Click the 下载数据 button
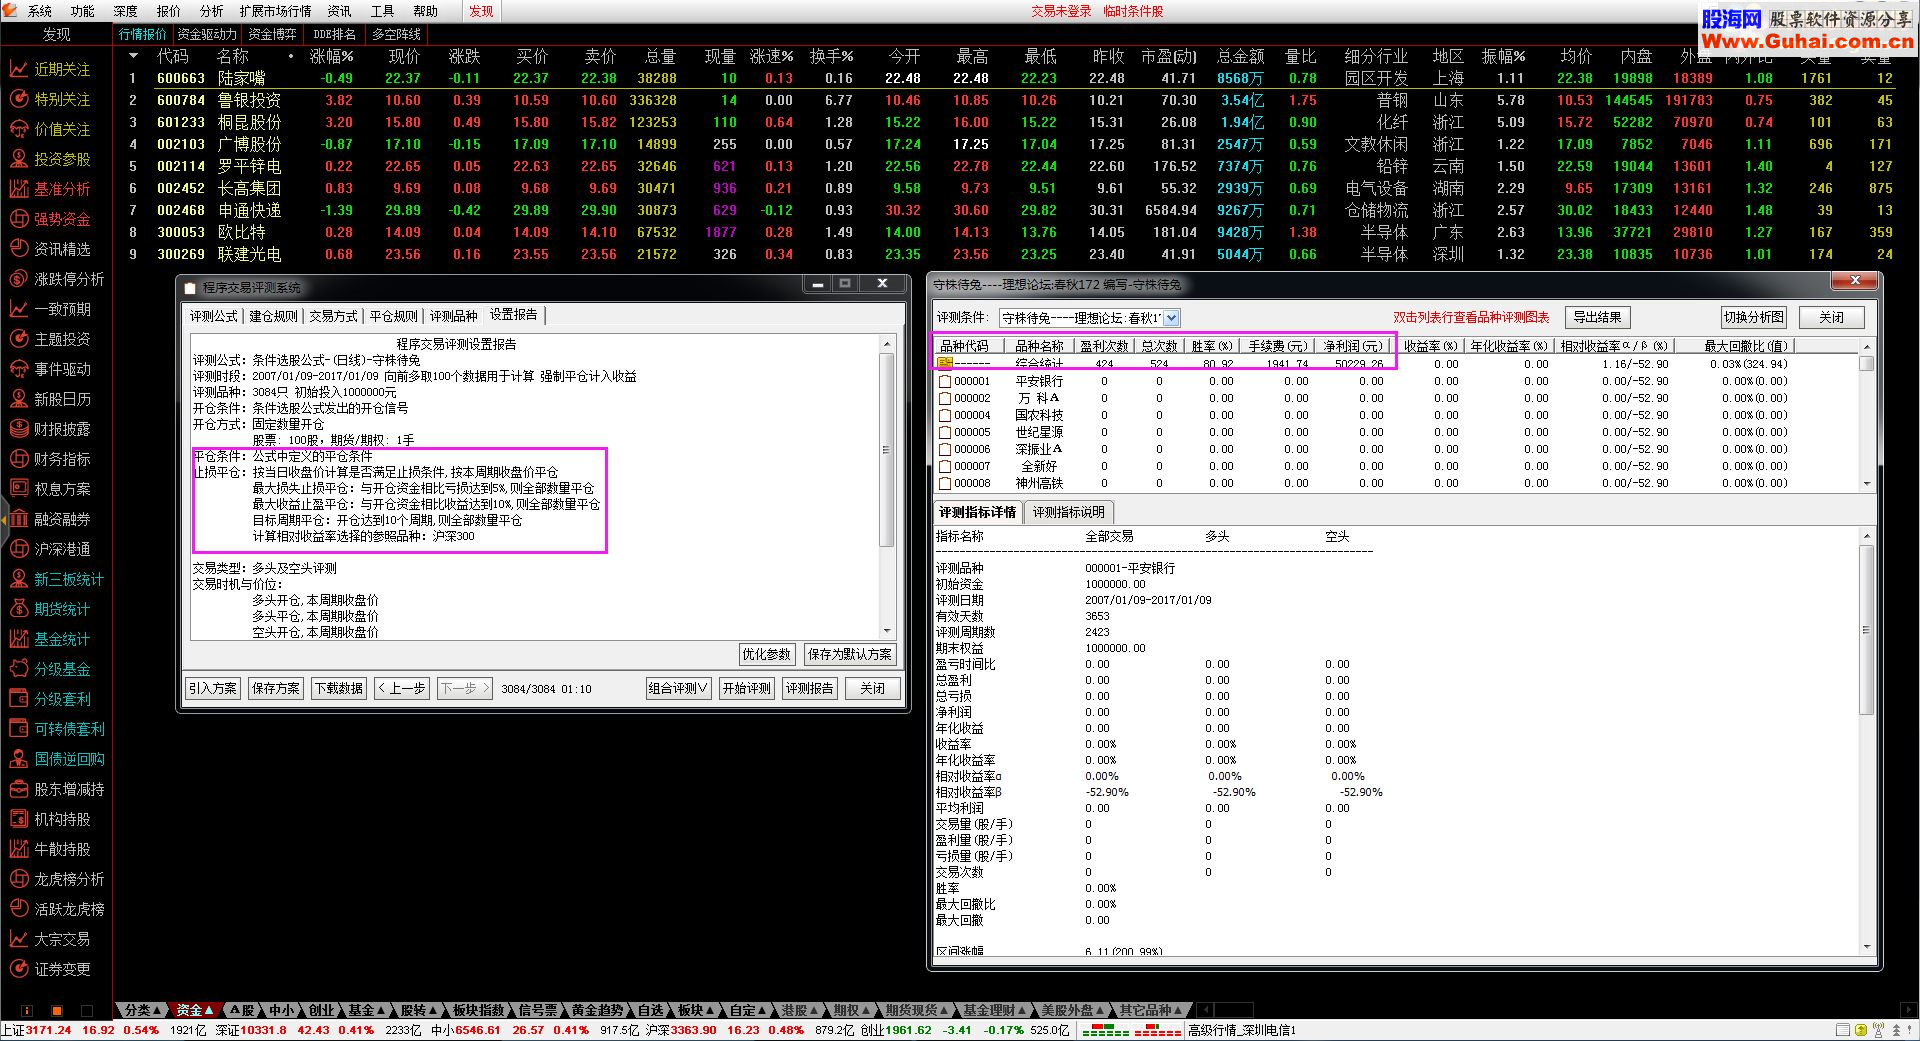Image resolution: width=1920 pixels, height=1041 pixels. 339,688
